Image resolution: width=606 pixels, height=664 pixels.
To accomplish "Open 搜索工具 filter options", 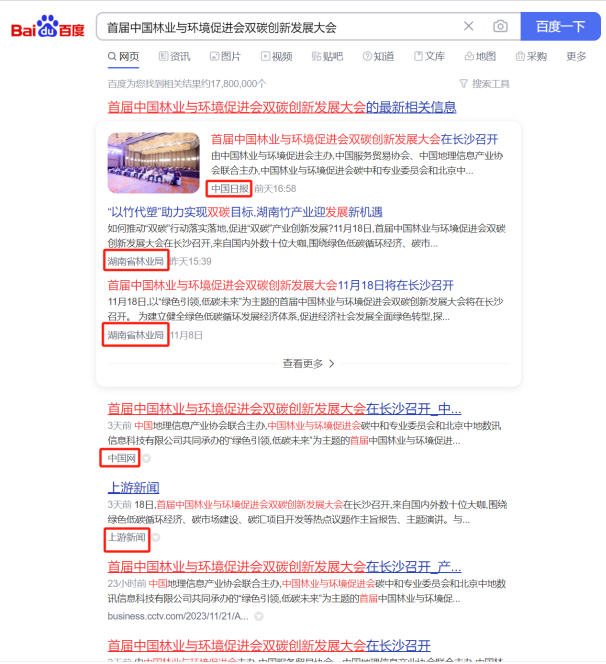I will 484,84.
